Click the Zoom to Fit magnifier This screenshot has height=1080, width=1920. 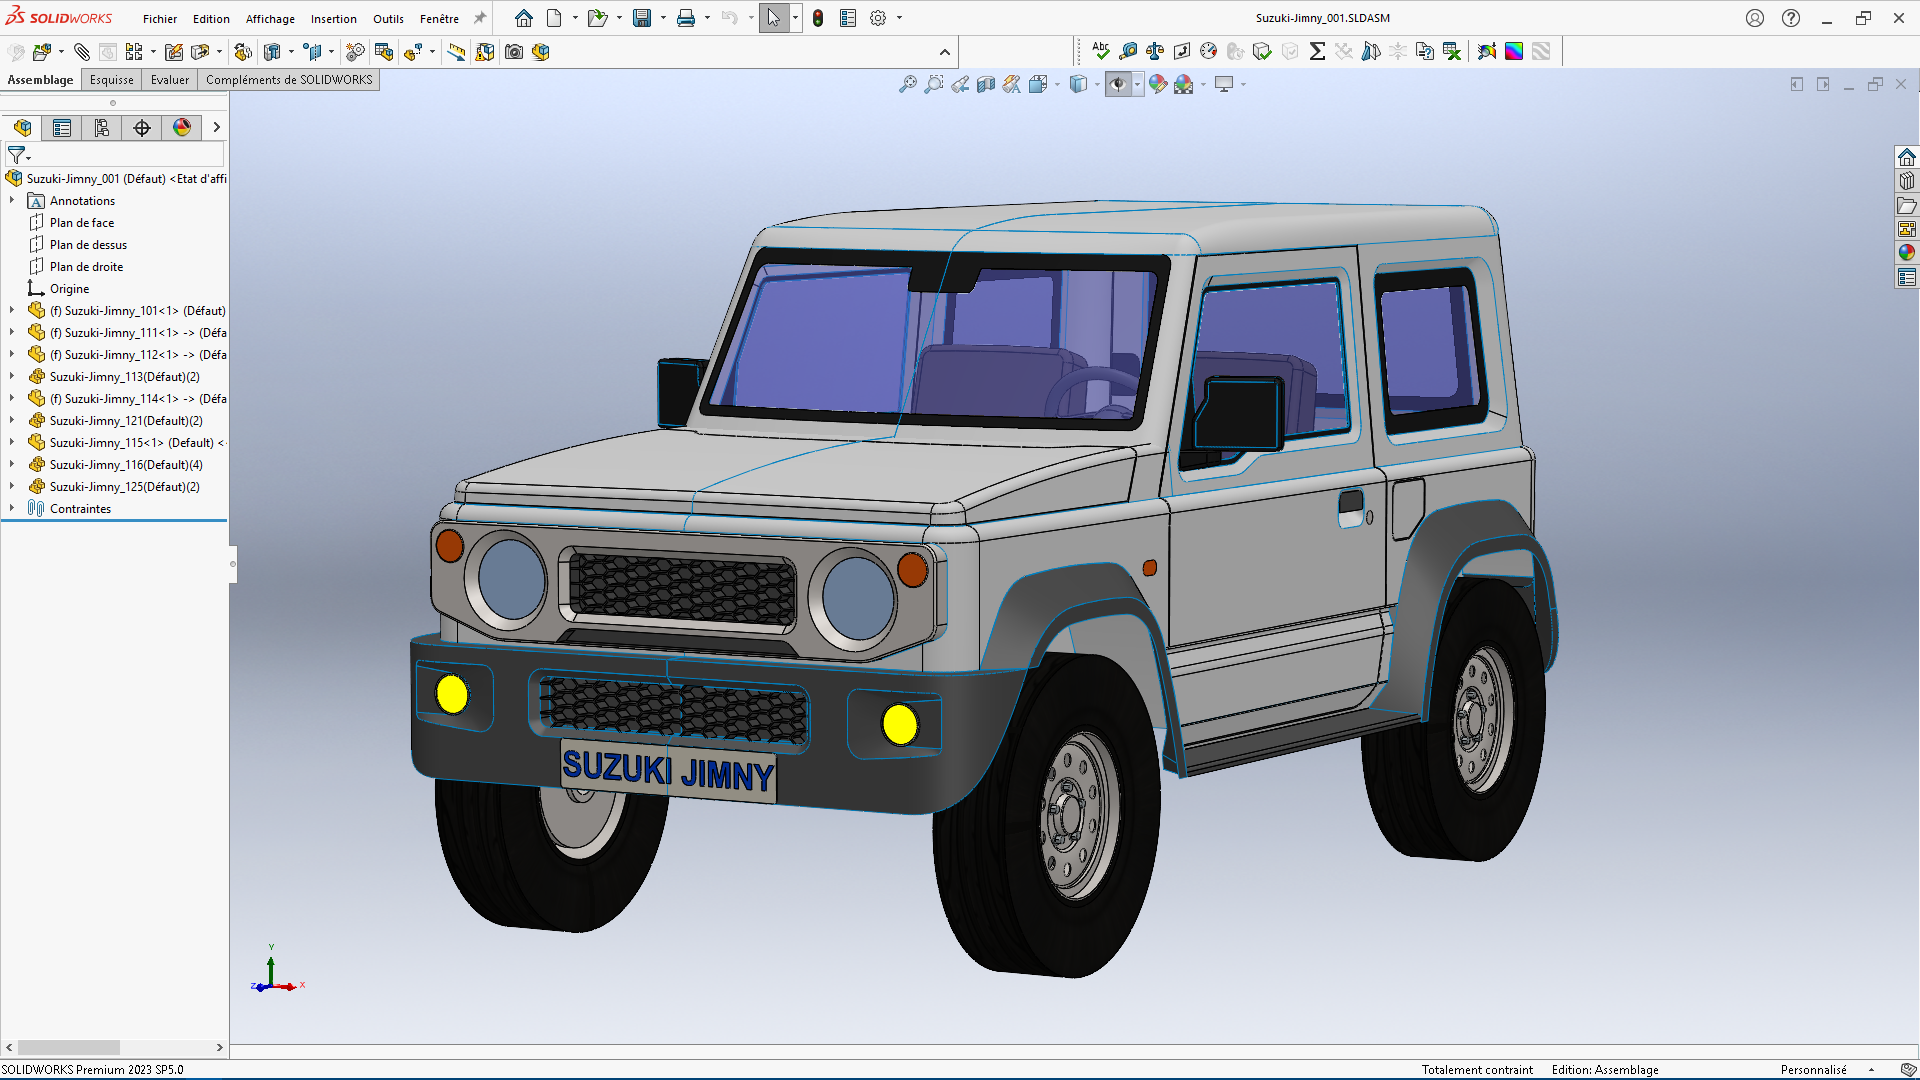(x=907, y=85)
